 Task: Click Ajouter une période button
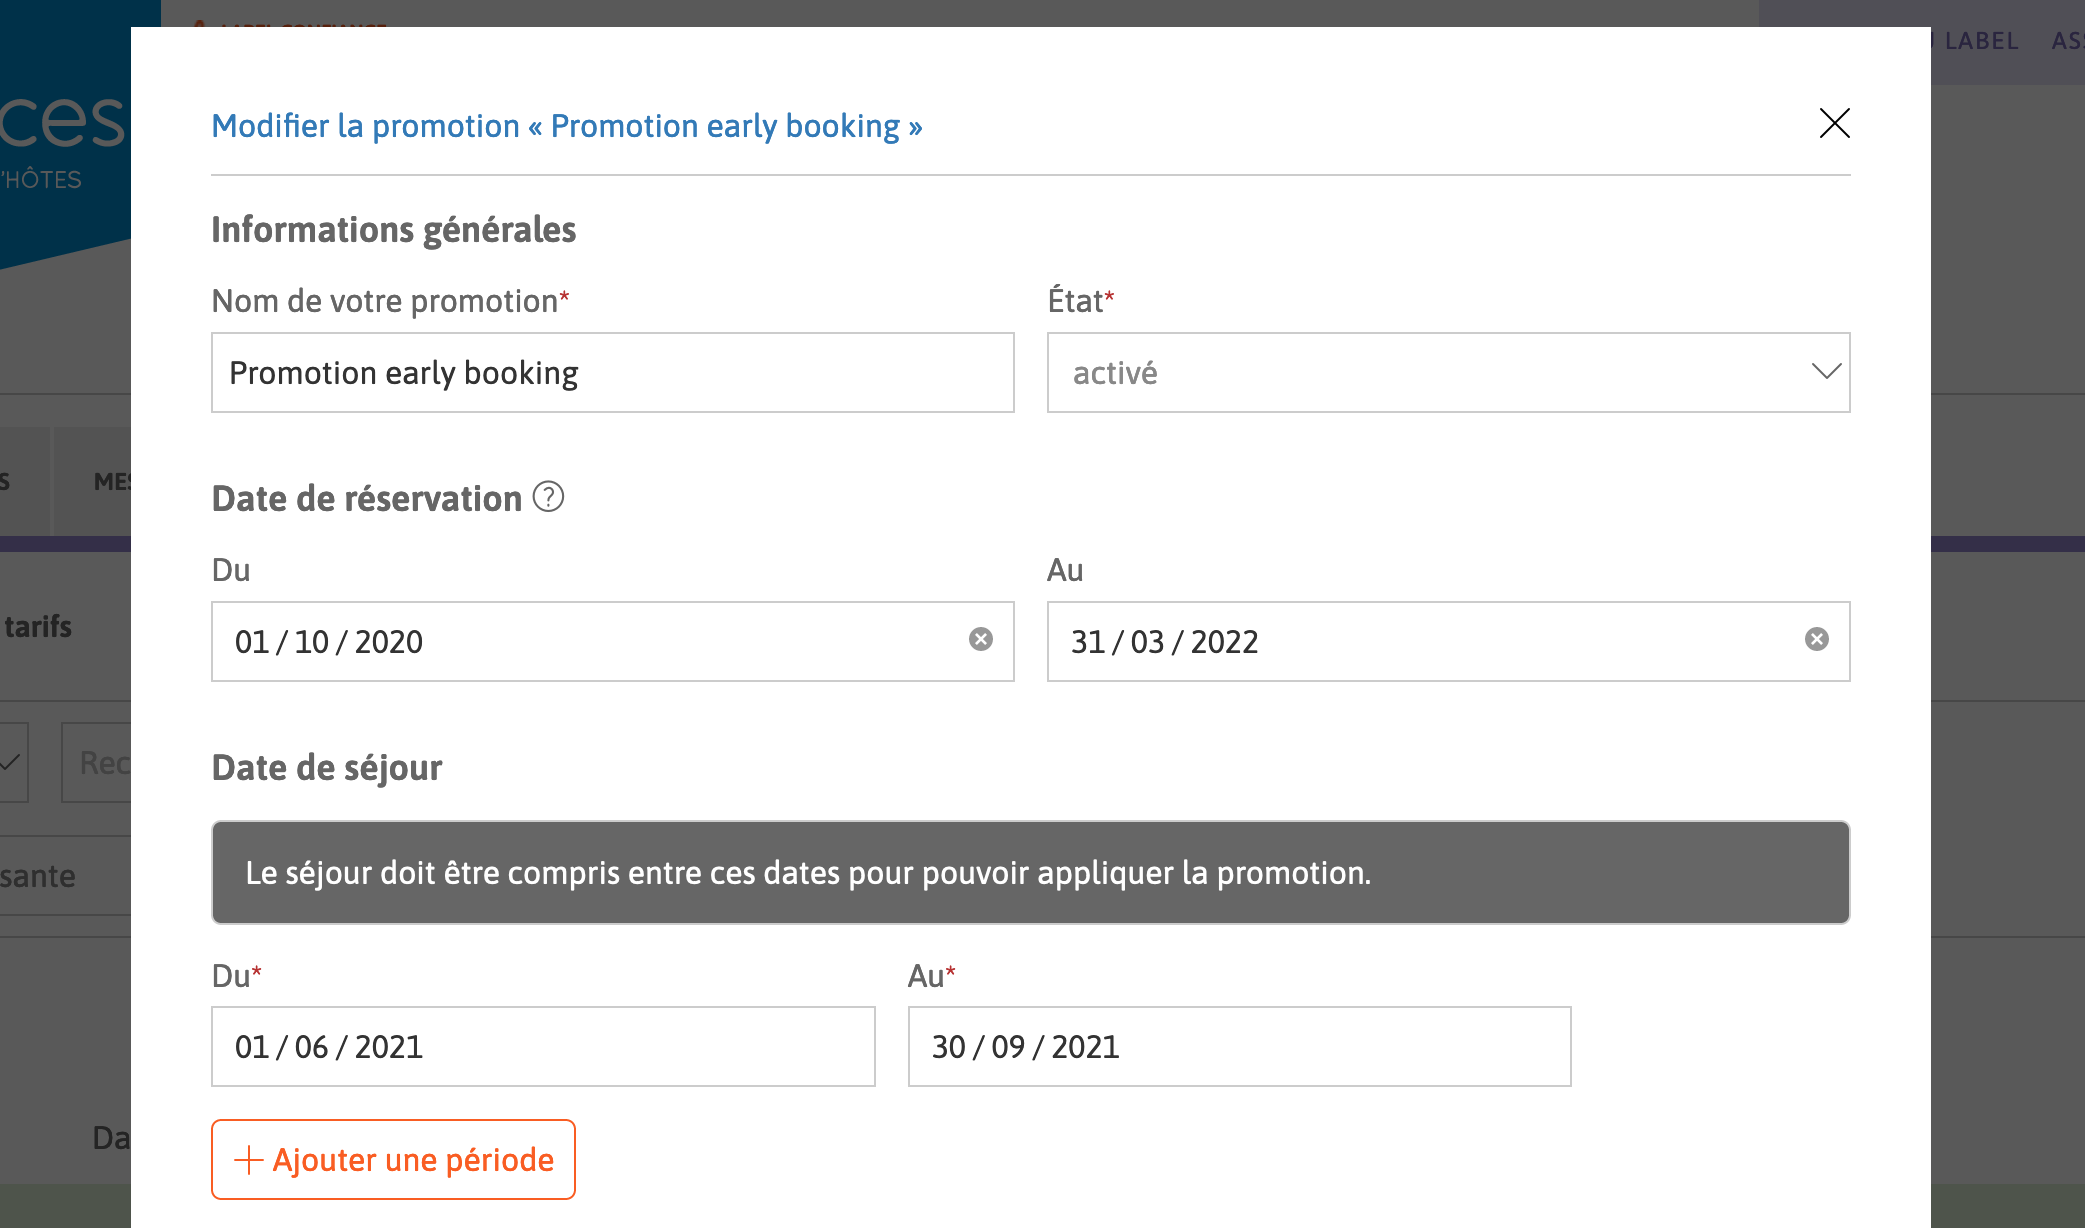[x=392, y=1159]
